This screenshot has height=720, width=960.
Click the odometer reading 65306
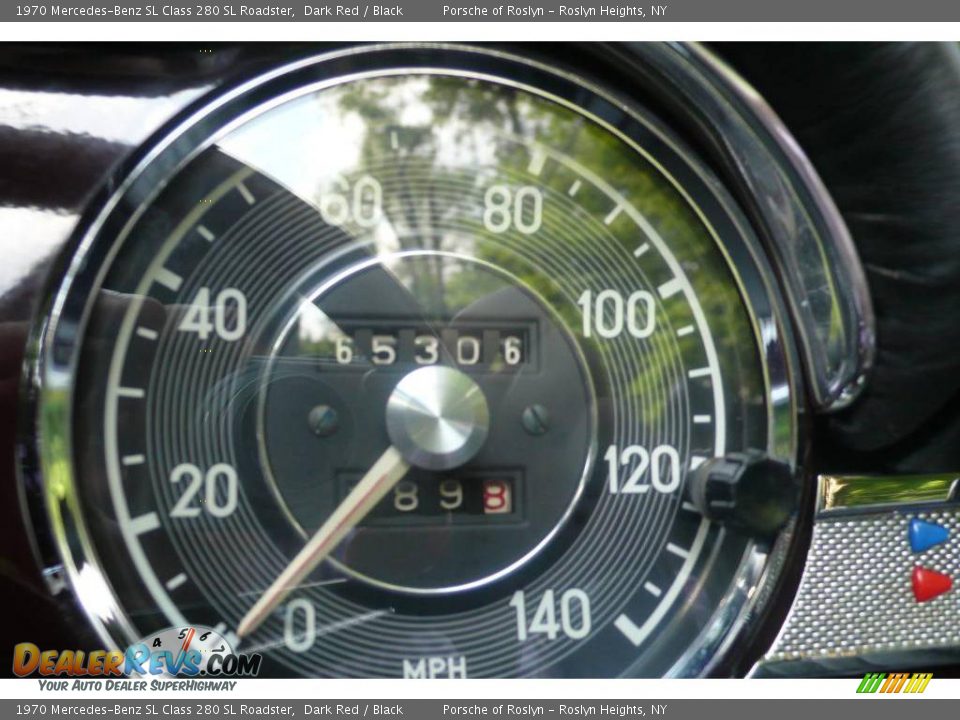tap(429, 350)
